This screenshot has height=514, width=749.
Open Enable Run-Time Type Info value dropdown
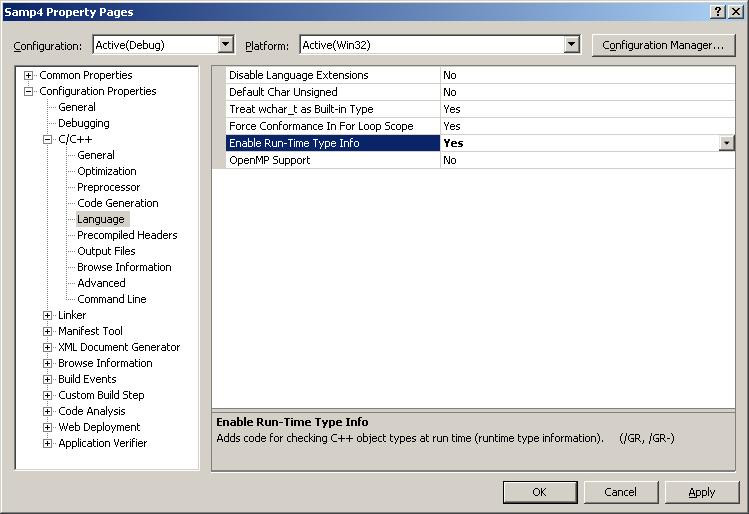(x=726, y=143)
